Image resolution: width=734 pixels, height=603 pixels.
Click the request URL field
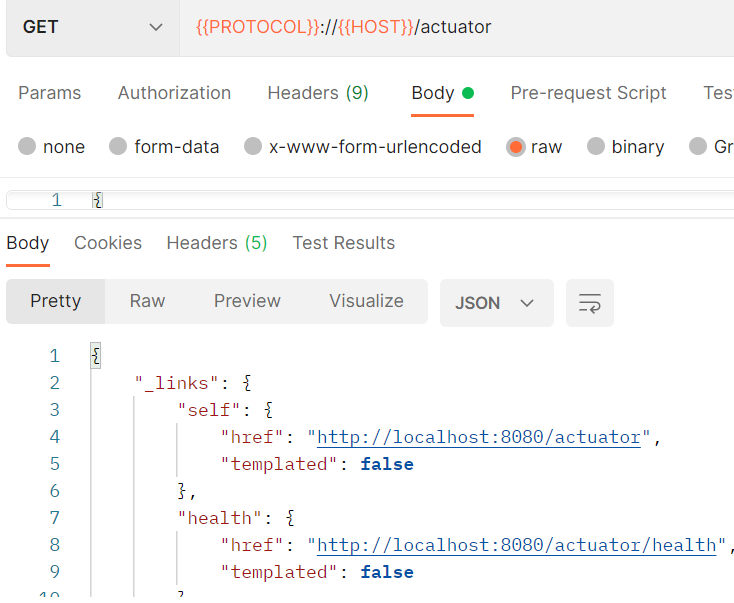coord(456,27)
